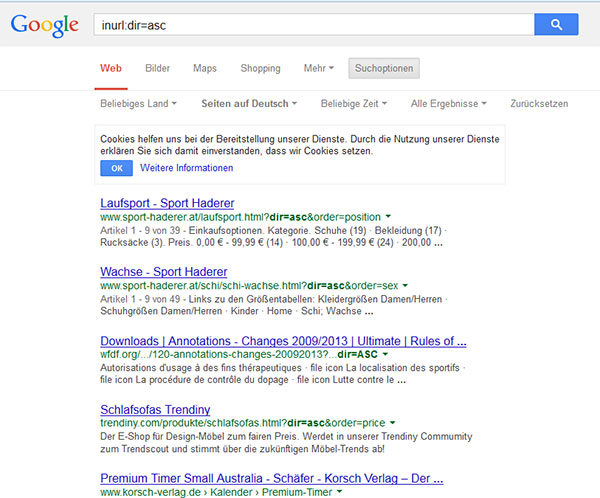
Task: Open the Weitere Informationen link
Action: [186, 168]
